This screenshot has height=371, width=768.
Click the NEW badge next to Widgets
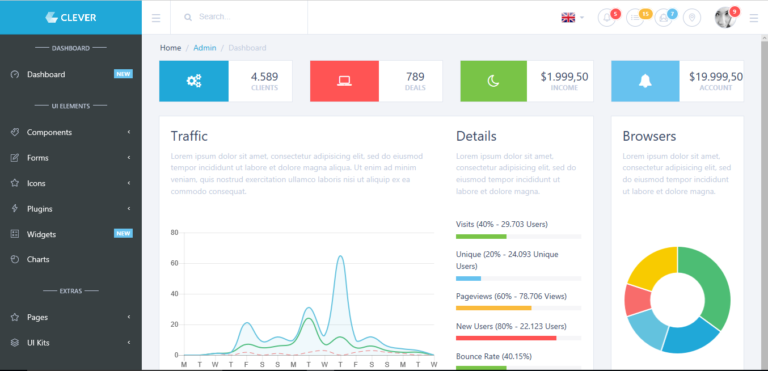[x=123, y=233]
